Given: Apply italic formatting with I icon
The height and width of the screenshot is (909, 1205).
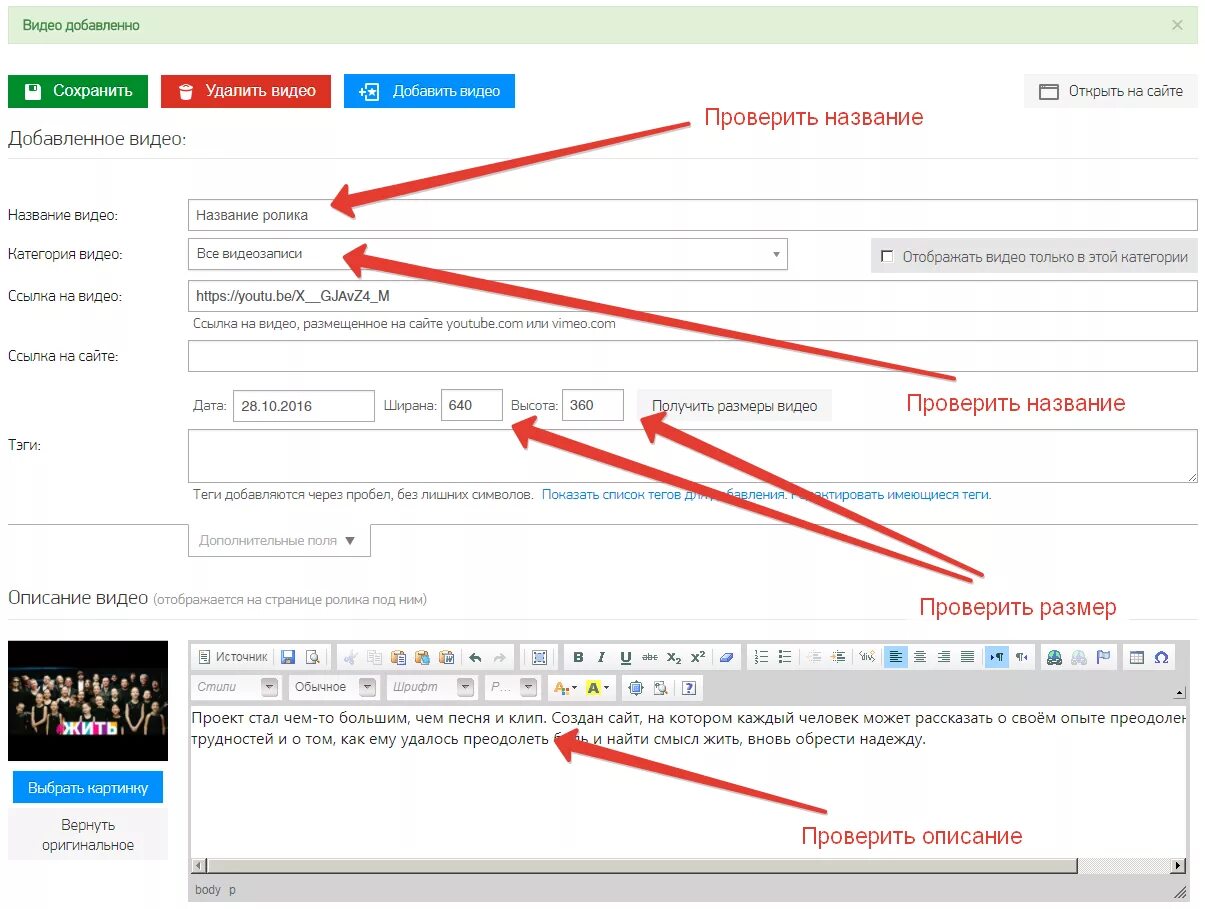Looking at the screenshot, I should point(601,657).
